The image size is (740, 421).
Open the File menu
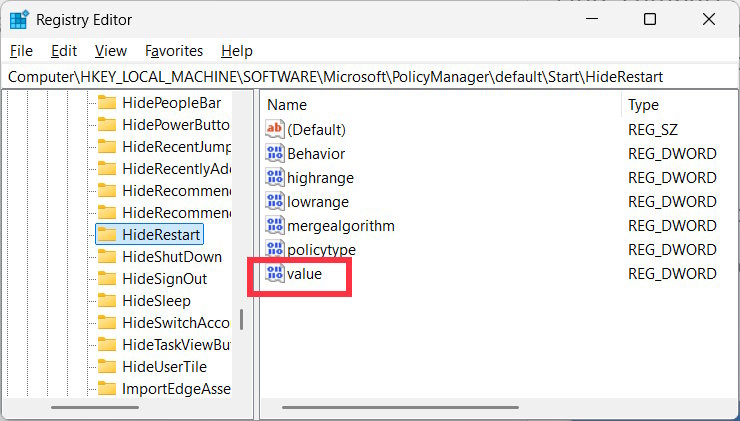(21, 51)
